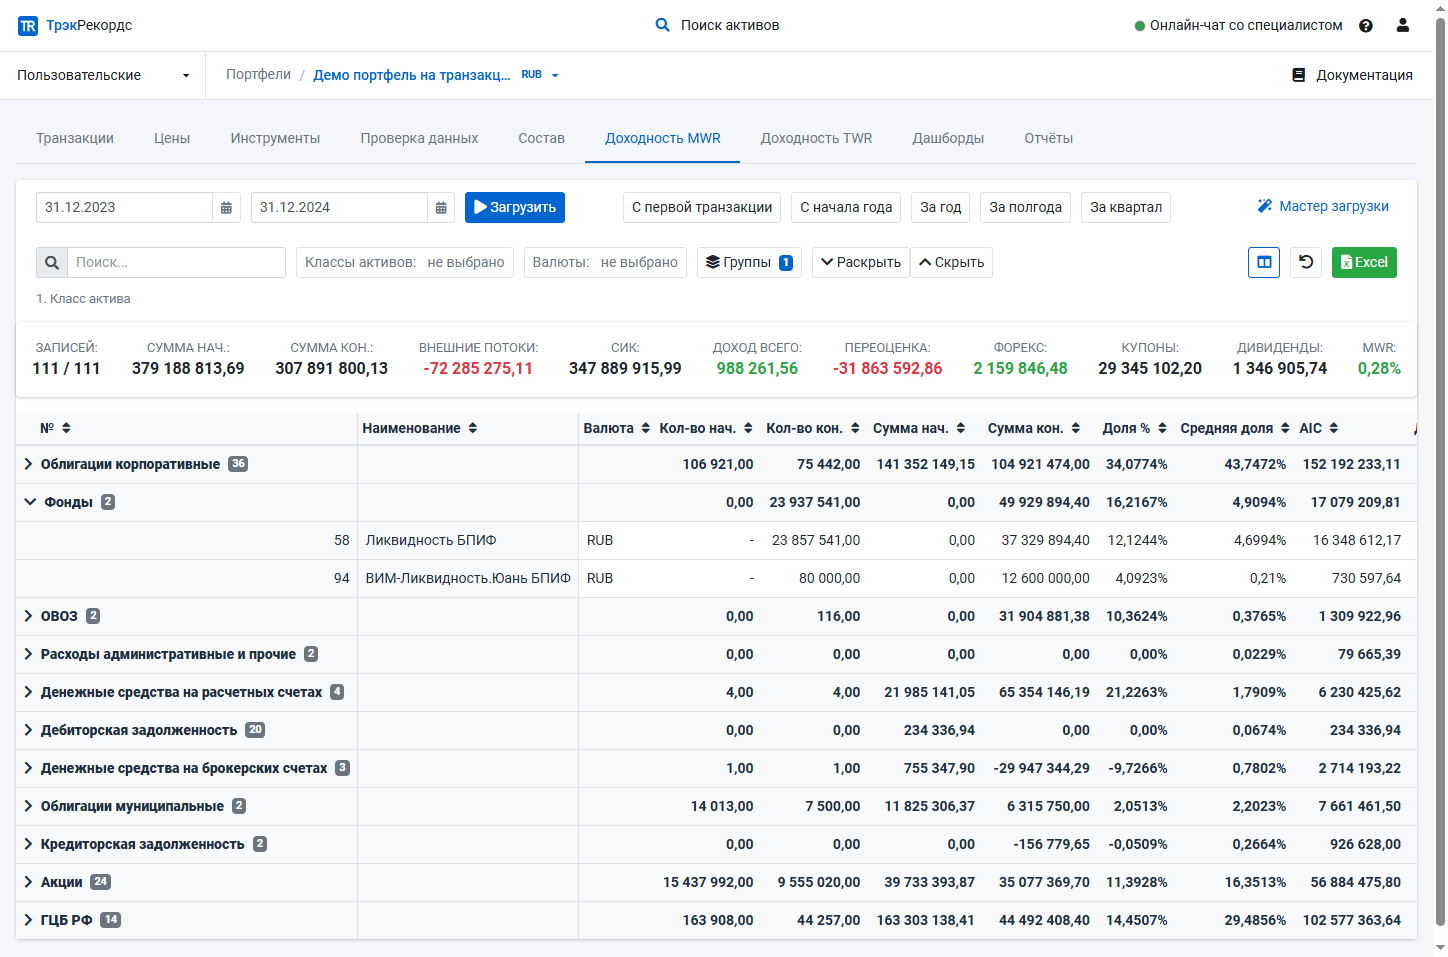Image resolution: width=1448 pixels, height=957 pixels.
Task: Click the Загрузить button
Action: [x=515, y=207]
